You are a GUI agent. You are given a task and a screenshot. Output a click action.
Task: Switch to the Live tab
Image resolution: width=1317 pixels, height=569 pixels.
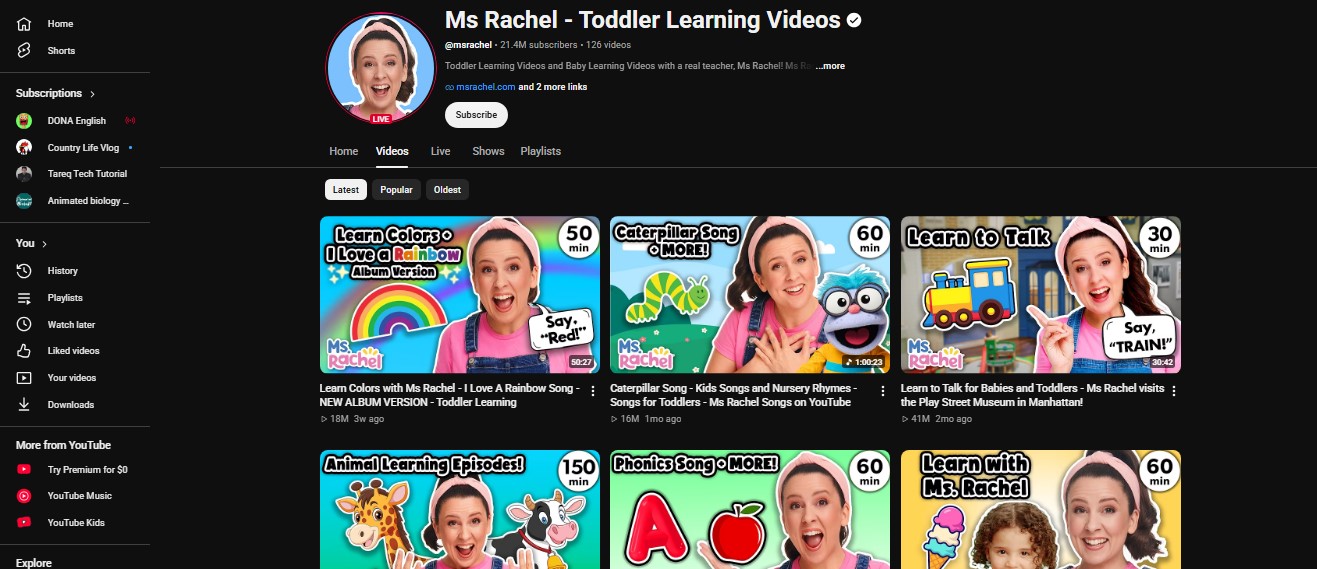tap(440, 151)
